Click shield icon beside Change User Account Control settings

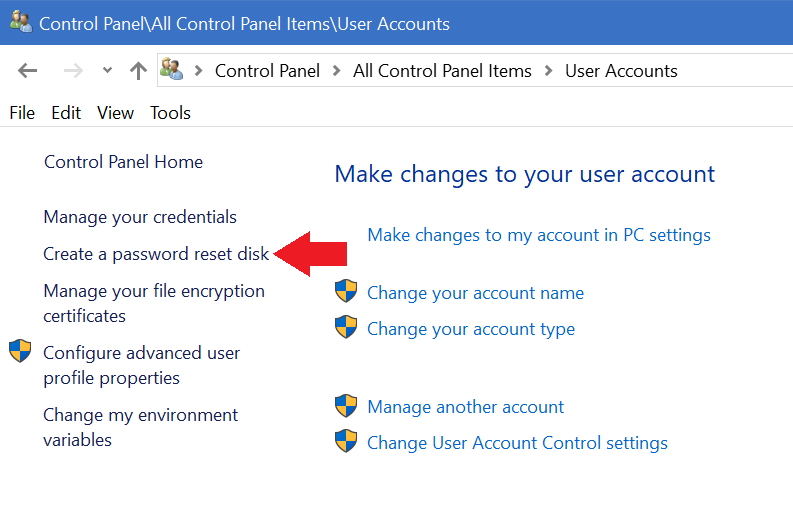346,442
